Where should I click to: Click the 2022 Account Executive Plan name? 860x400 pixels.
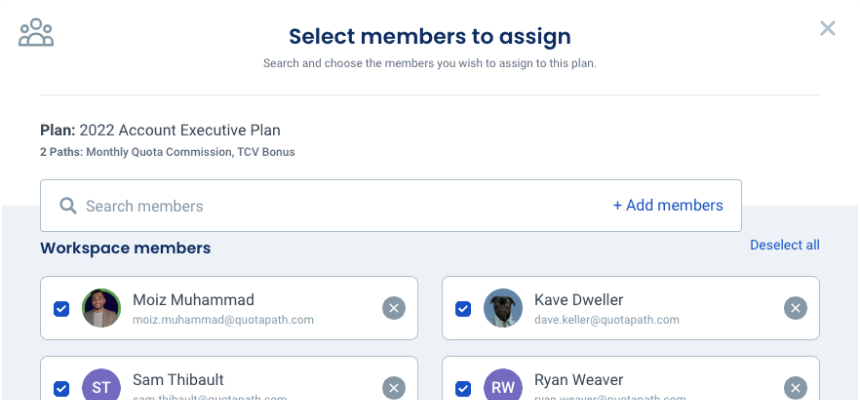point(180,130)
